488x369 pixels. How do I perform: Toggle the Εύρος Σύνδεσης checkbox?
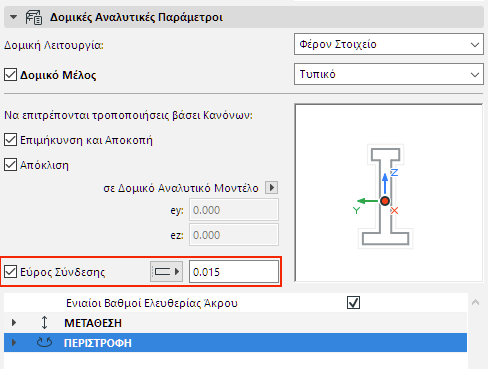pos(10,272)
